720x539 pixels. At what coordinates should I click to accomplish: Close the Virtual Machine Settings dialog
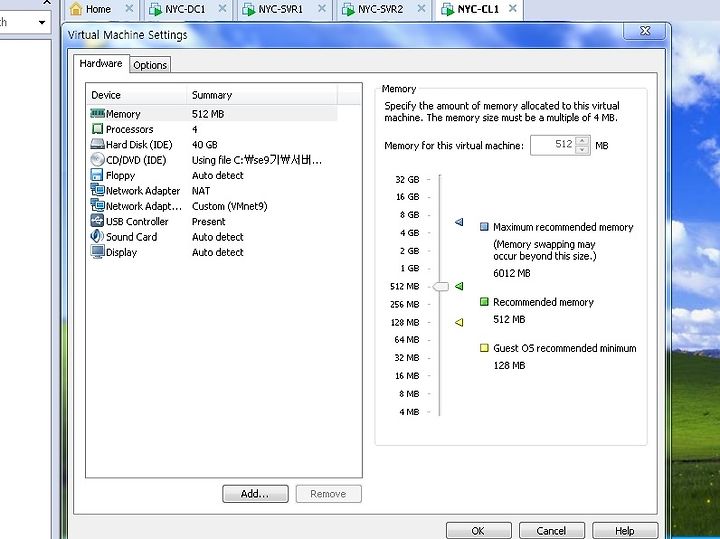(645, 30)
